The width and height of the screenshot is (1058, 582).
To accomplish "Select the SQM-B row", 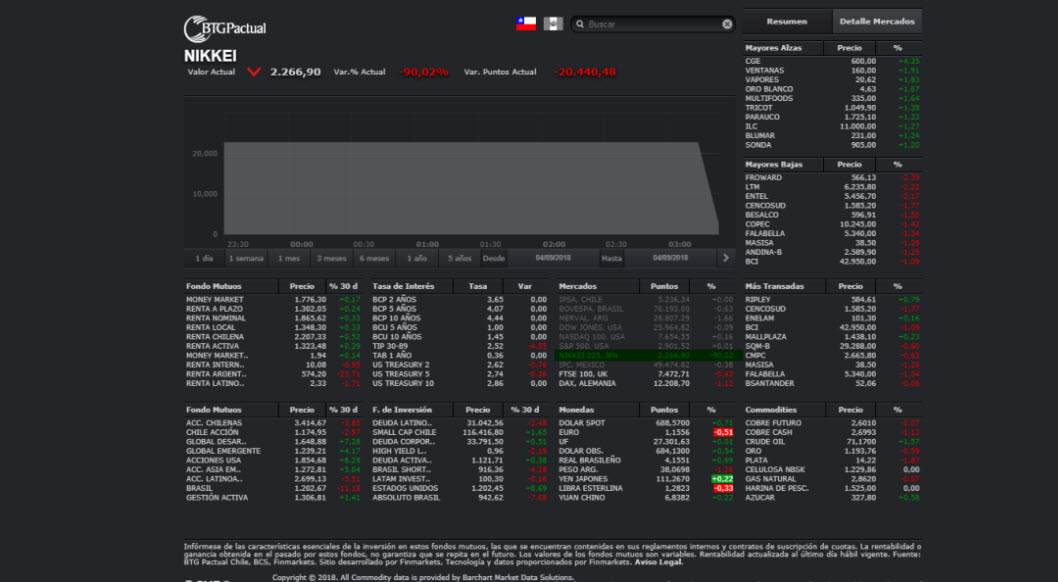I will tap(833, 346).
